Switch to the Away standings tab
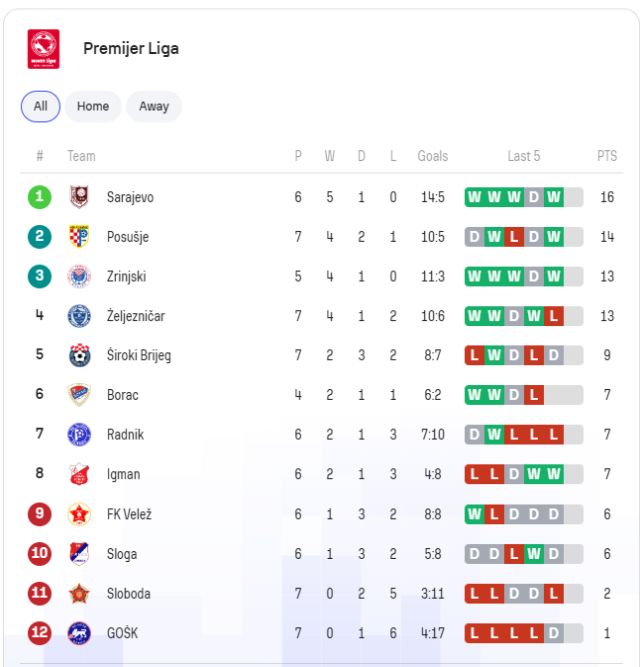 [x=154, y=107]
